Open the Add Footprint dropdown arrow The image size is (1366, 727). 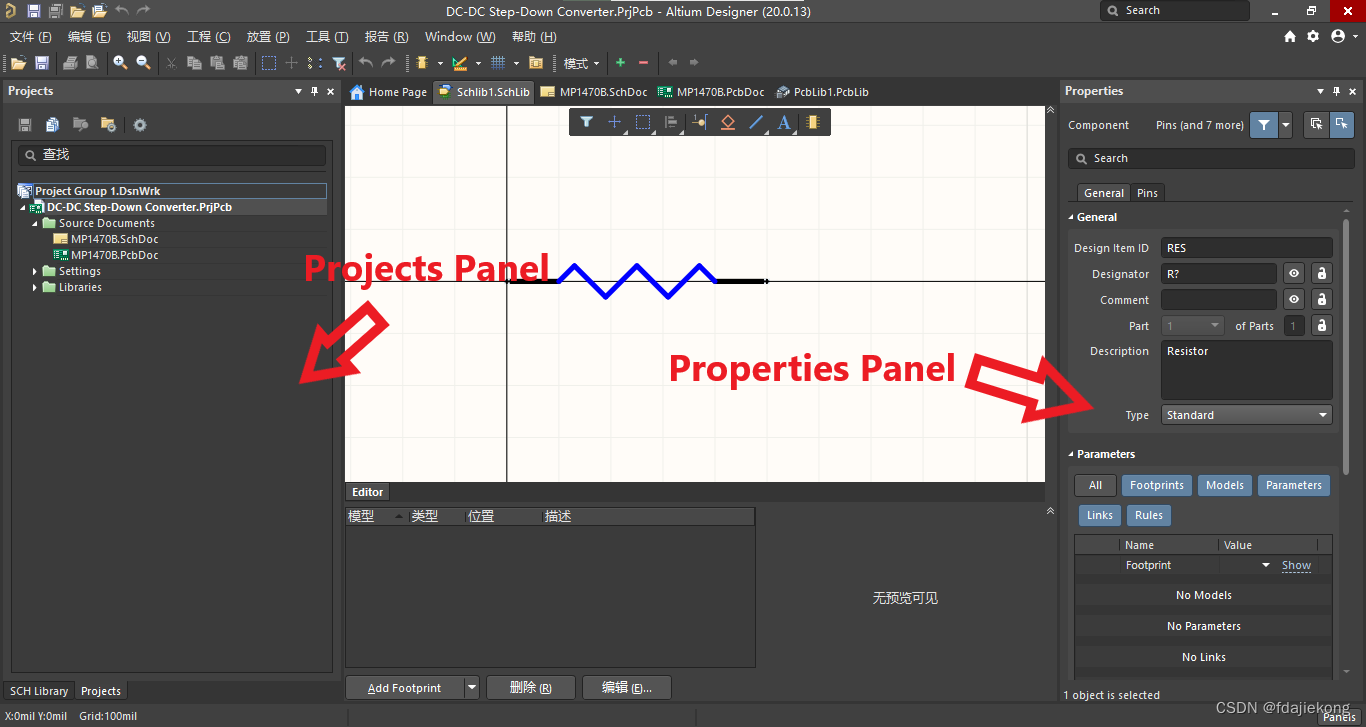(x=472, y=688)
